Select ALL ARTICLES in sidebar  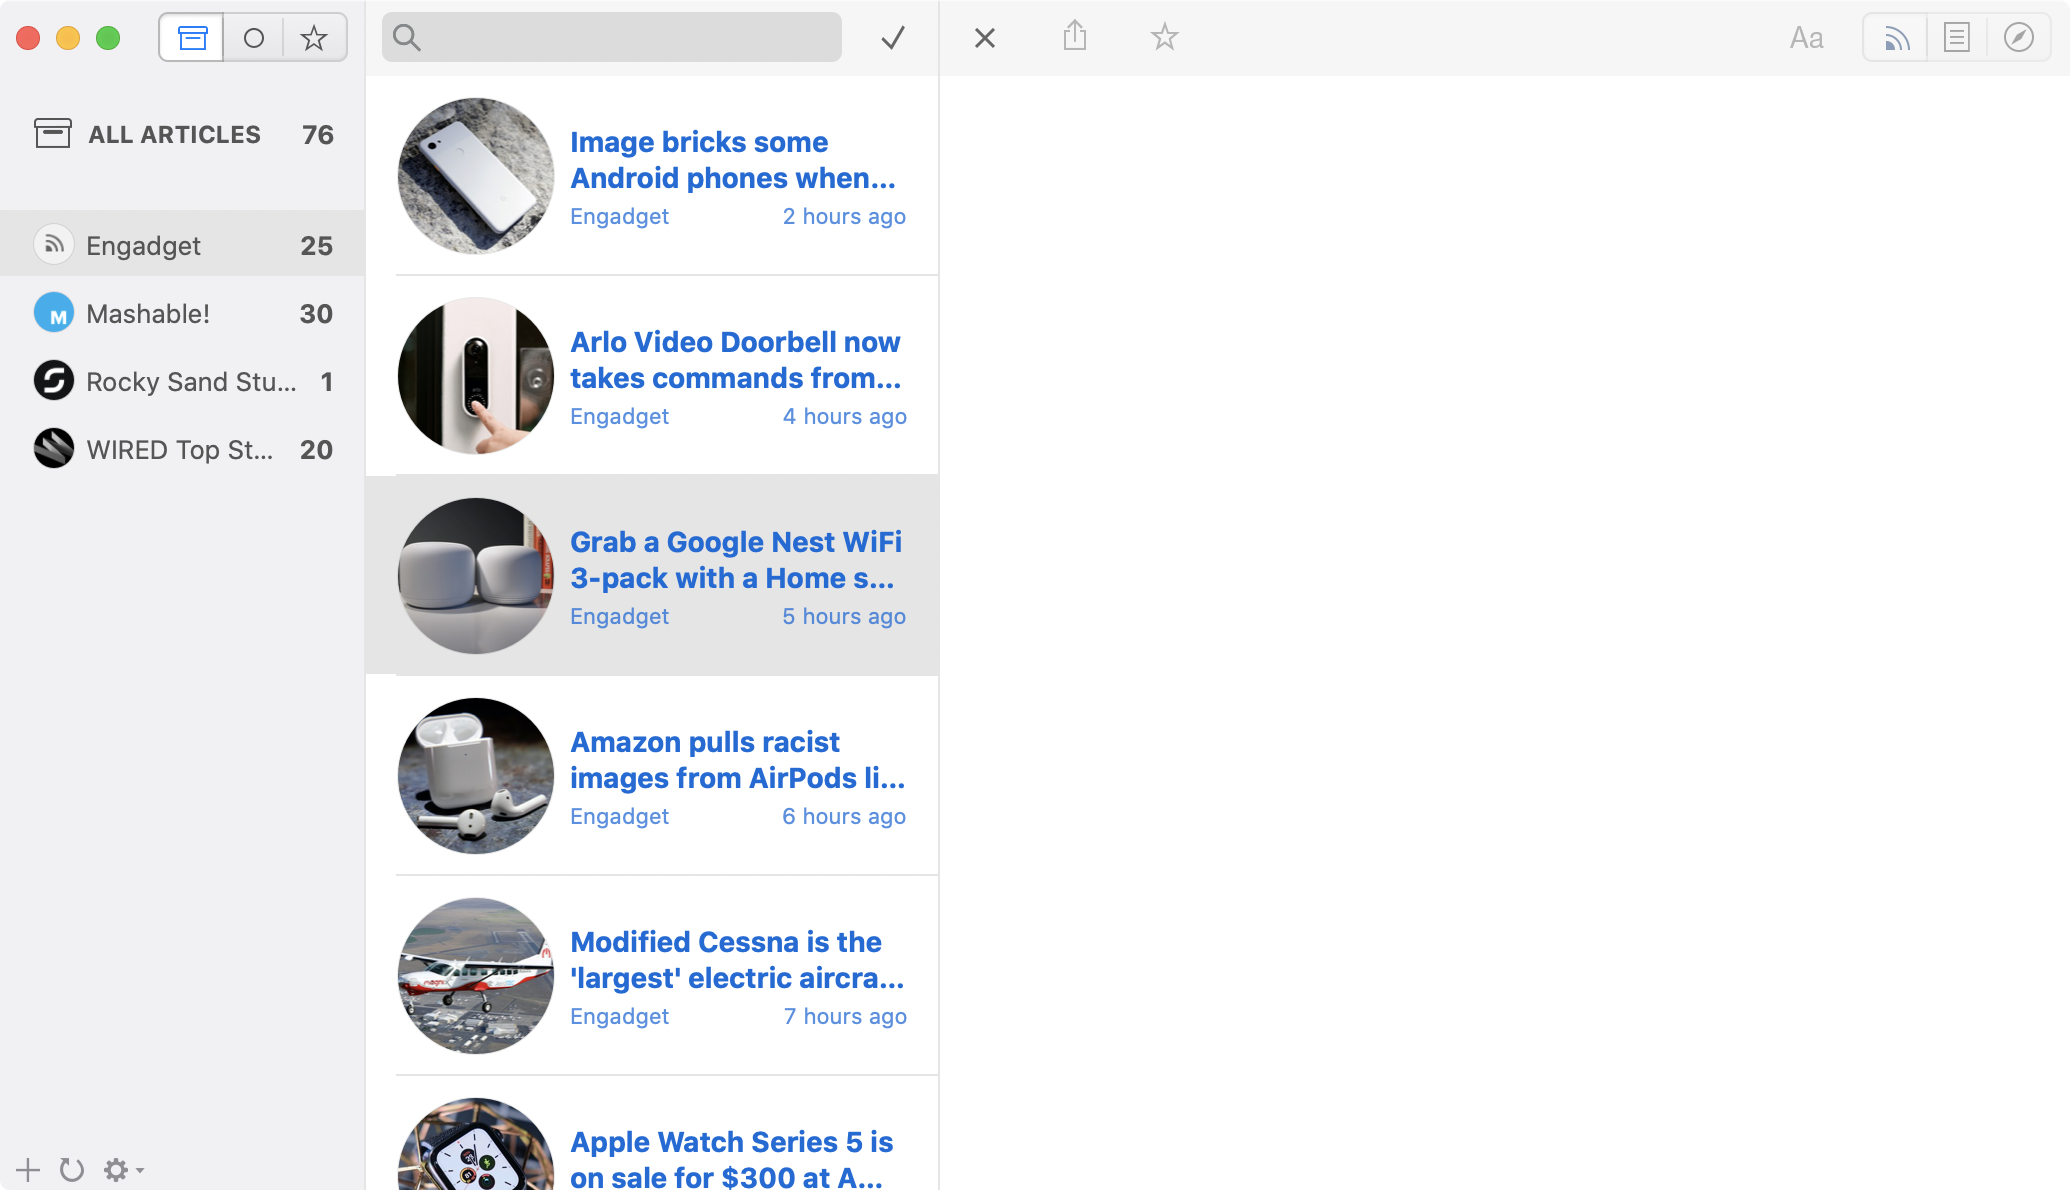(183, 134)
